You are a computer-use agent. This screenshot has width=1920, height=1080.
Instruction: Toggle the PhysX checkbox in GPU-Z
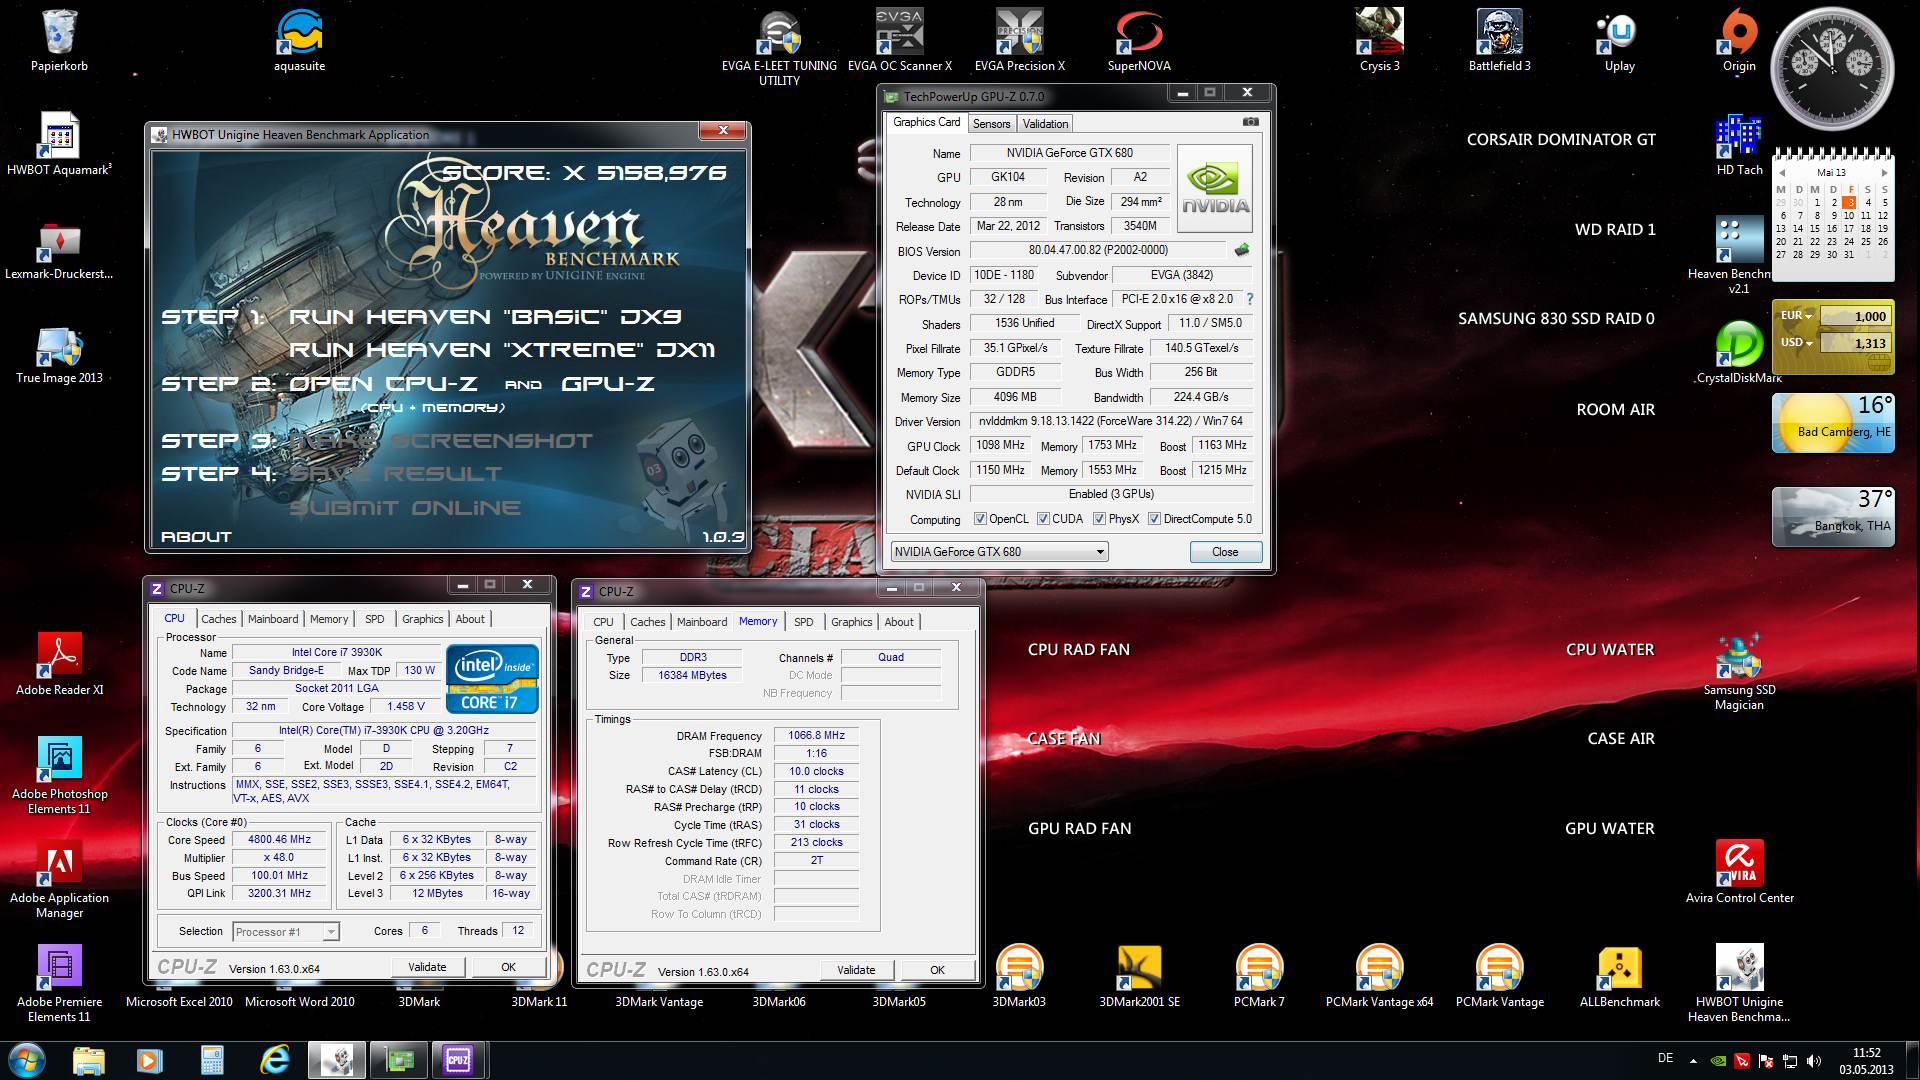pyautogui.click(x=1099, y=519)
